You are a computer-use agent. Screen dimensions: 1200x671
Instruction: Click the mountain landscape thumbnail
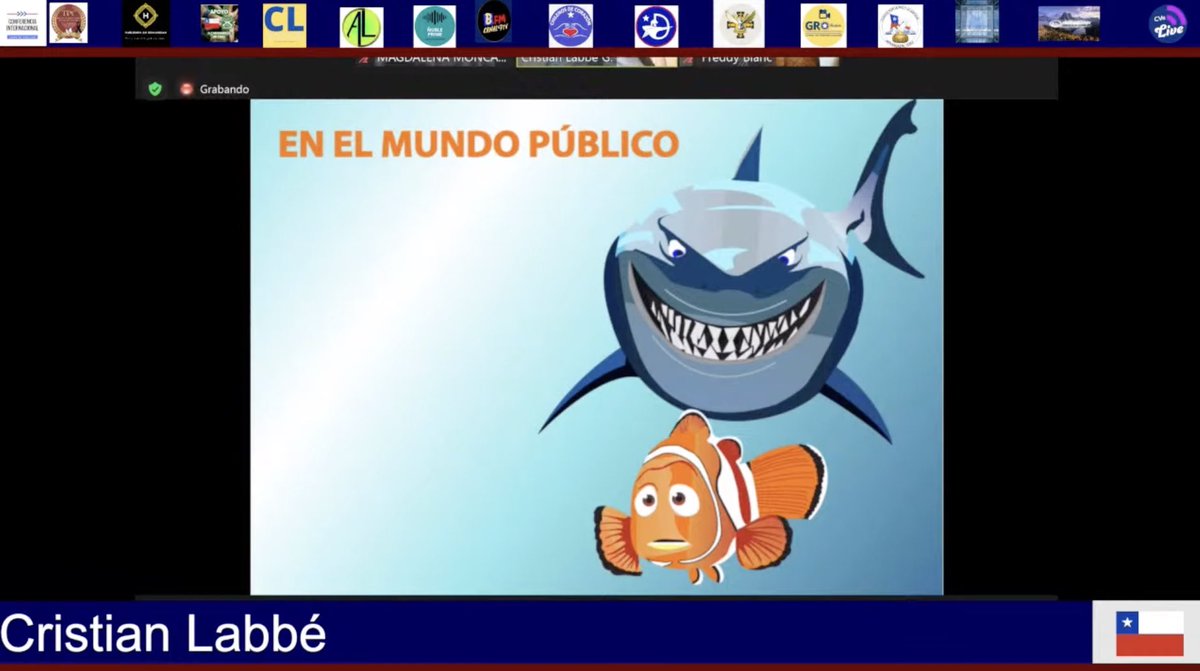point(1069,23)
